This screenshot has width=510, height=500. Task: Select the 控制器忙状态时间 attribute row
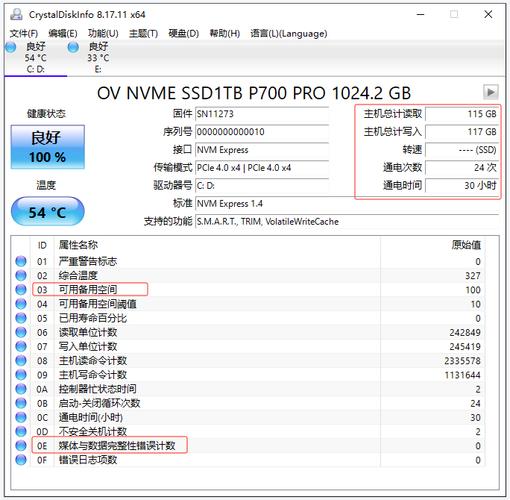tap(249, 389)
